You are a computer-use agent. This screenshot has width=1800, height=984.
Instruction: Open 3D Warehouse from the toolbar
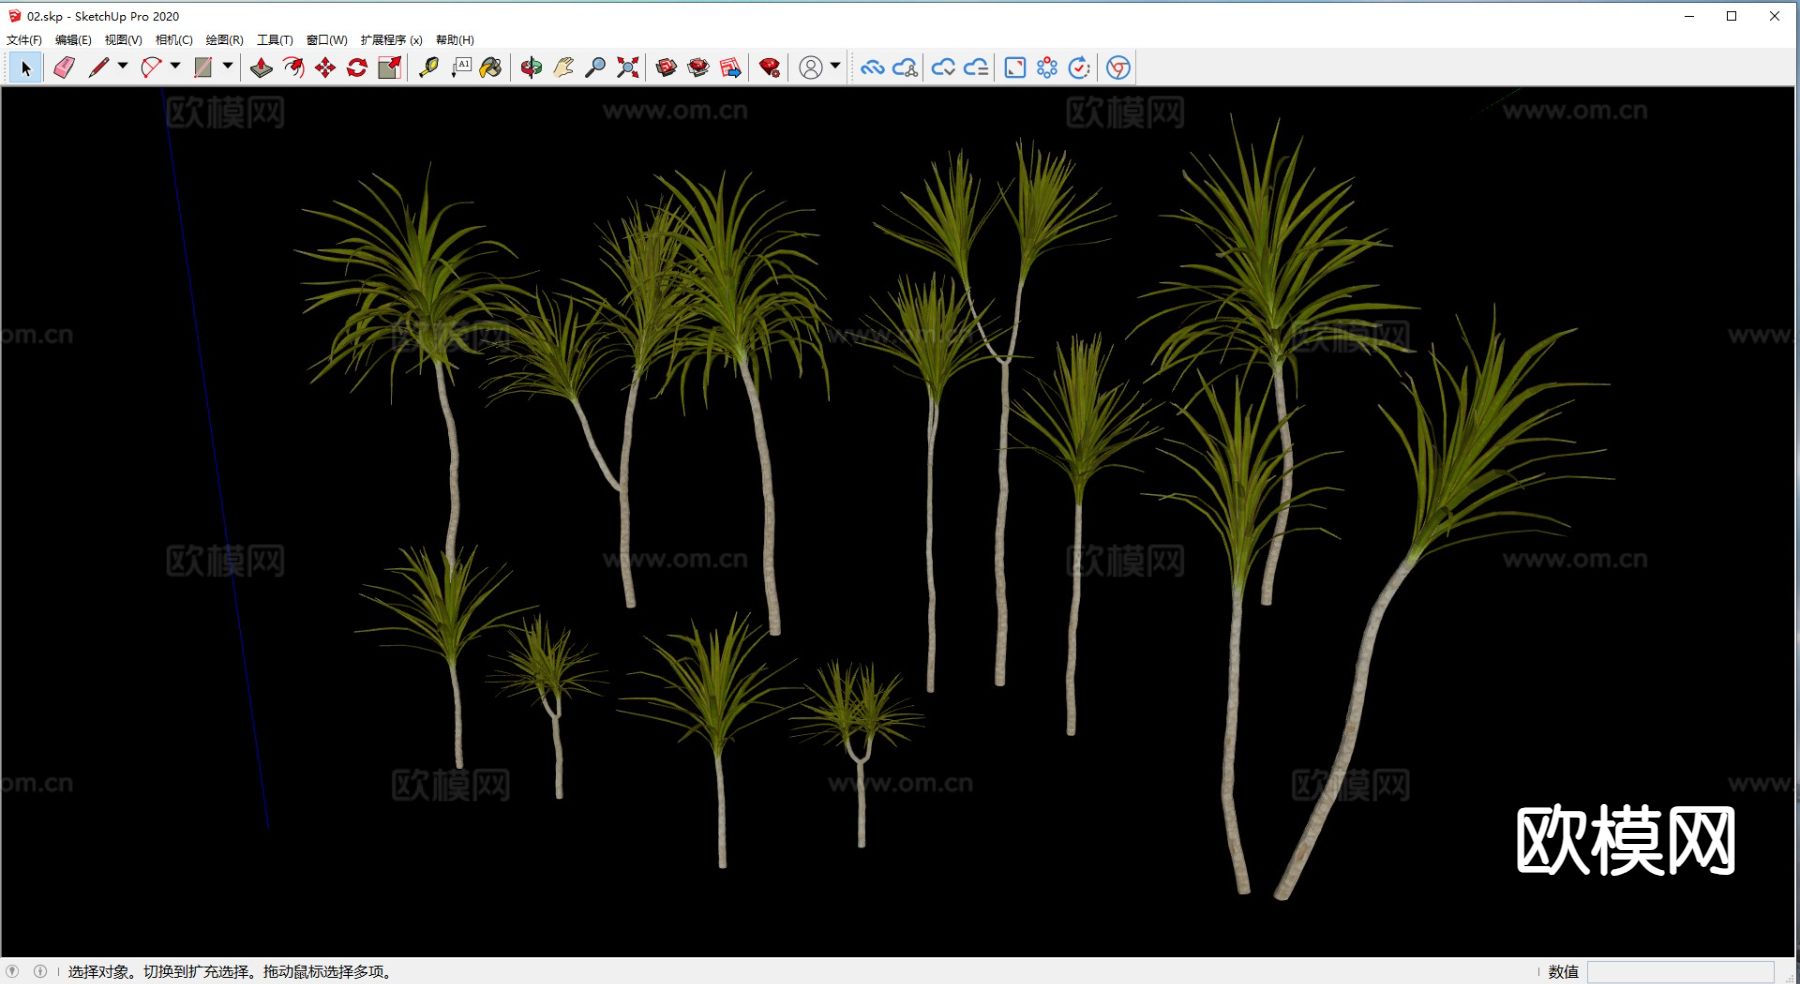pos(666,67)
